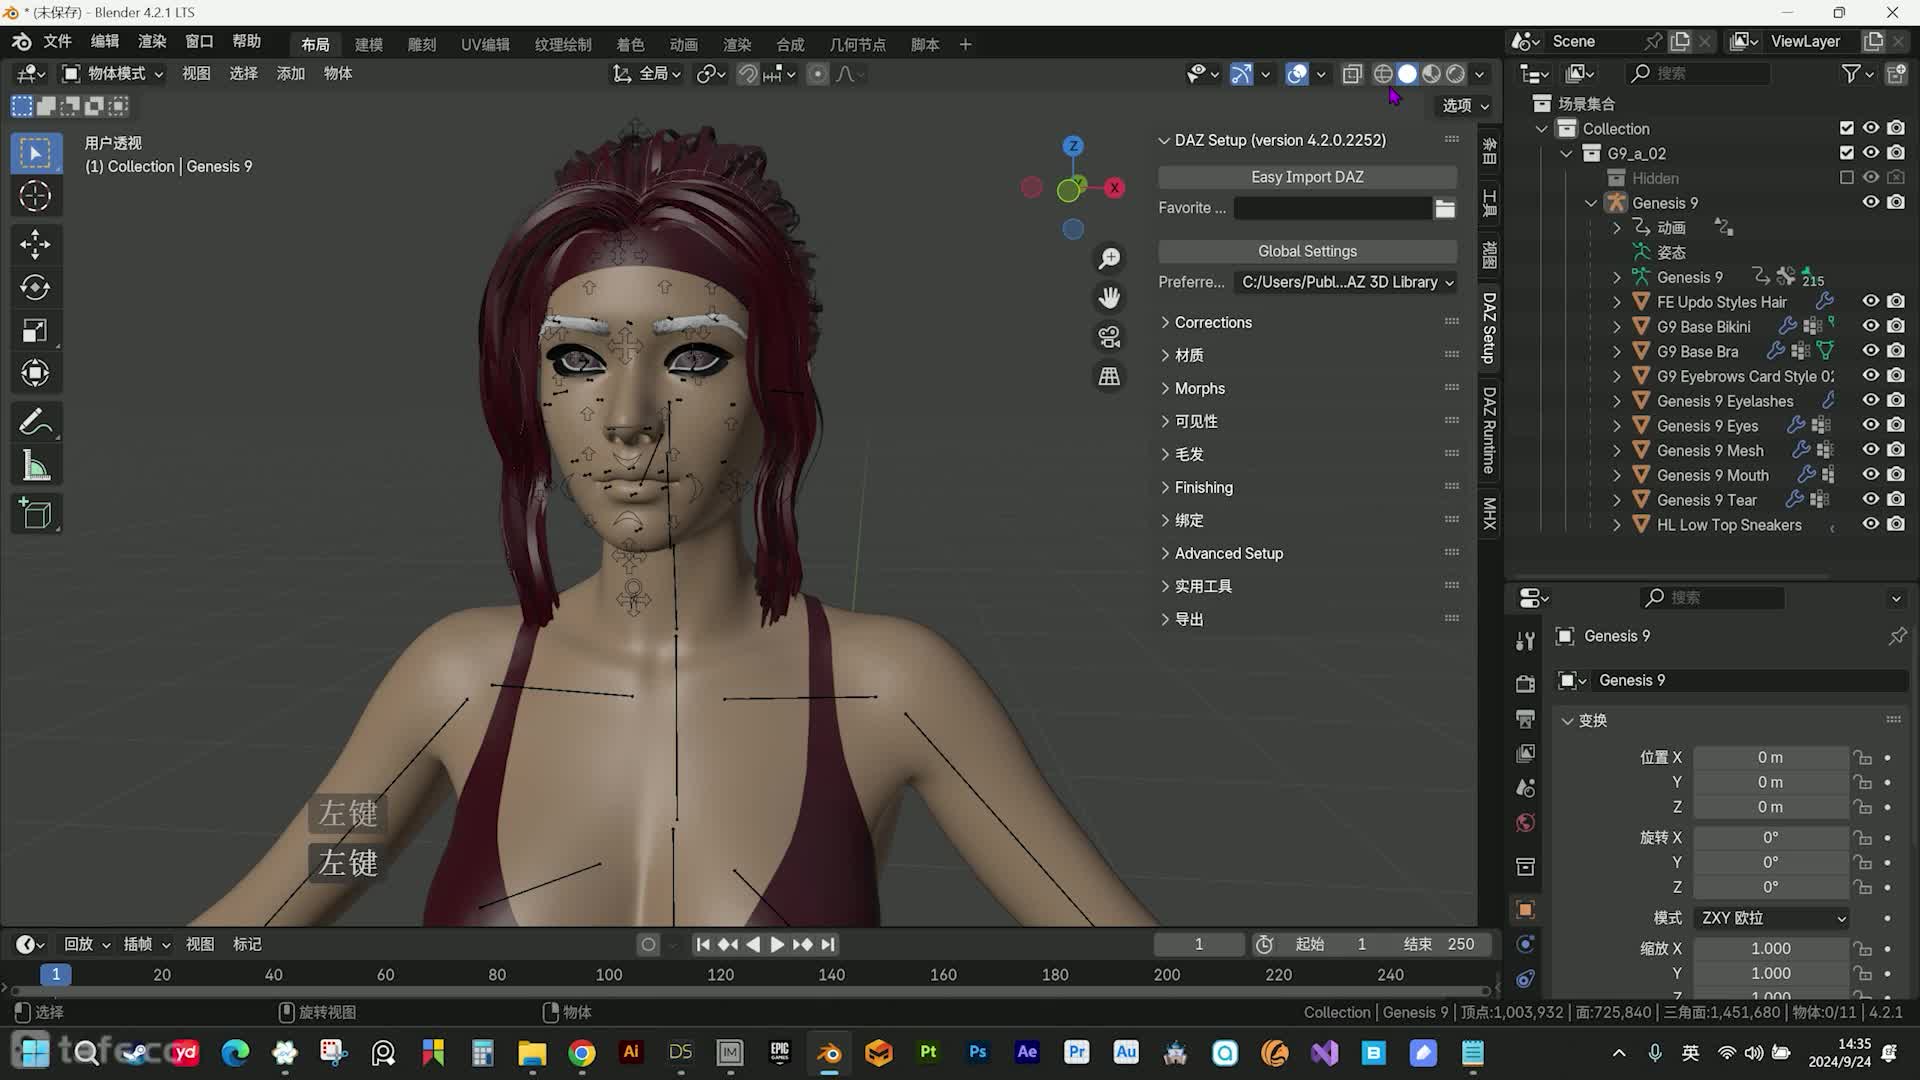Viewport: 1920px width, 1080px height.
Task: Toggle proportional editing
Action: 817,74
